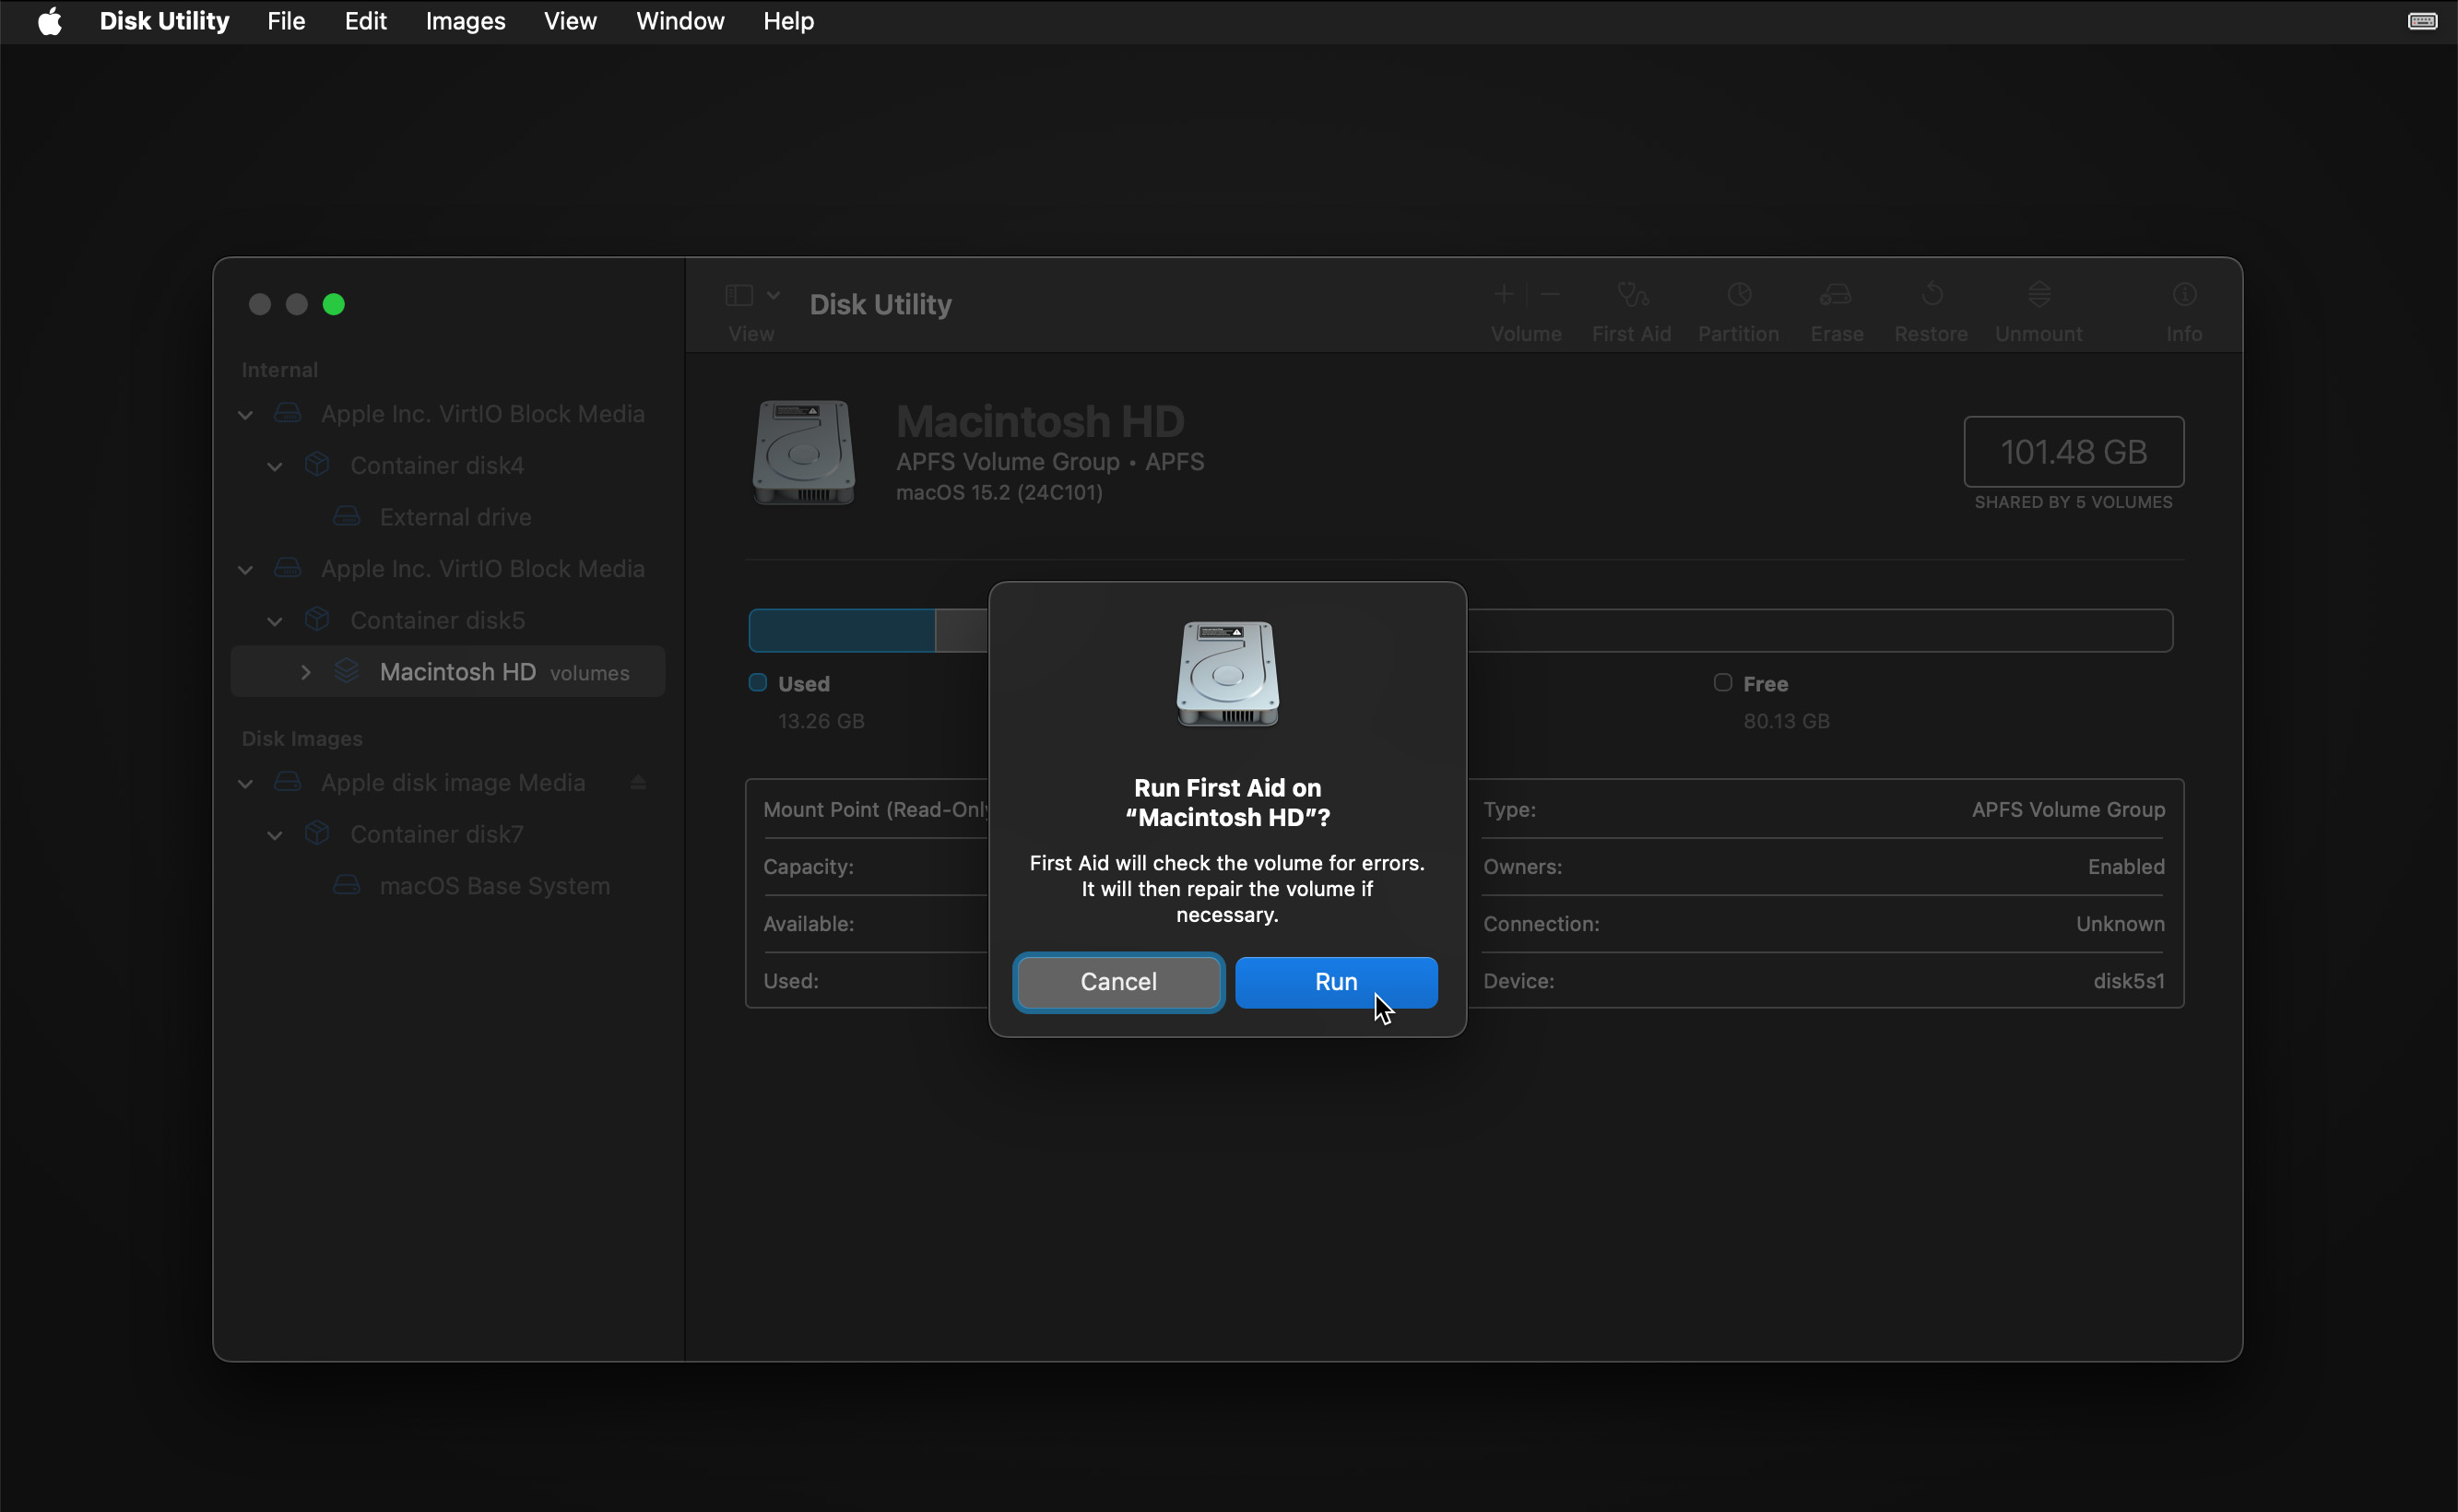This screenshot has width=2458, height=1512.
Task: Click the Info toolbar icon
Action: point(2184,295)
